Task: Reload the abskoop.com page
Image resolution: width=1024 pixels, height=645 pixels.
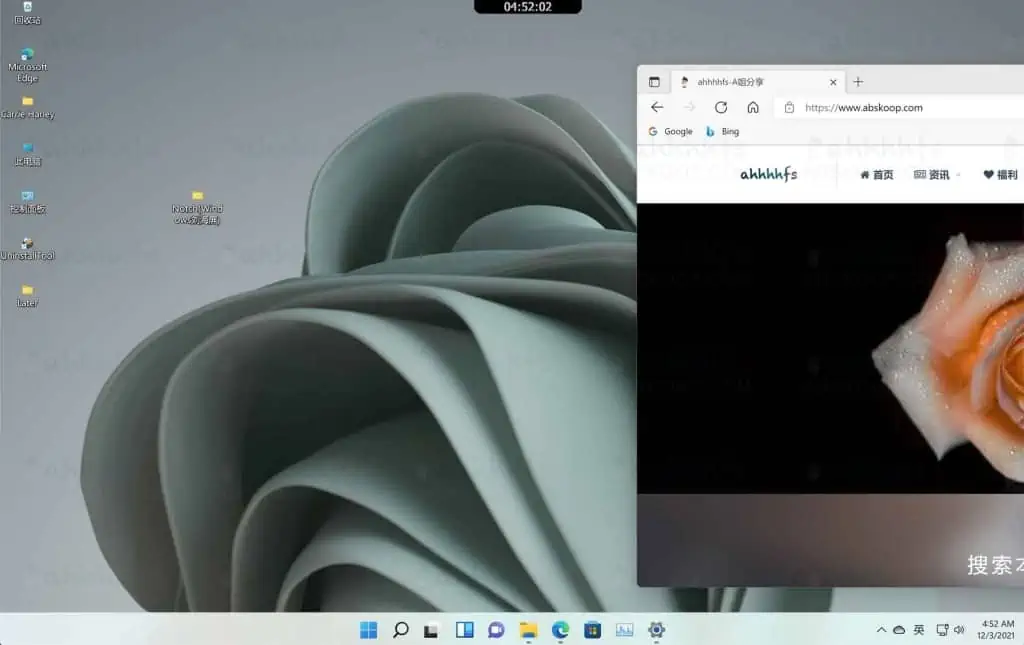Action: coord(721,107)
